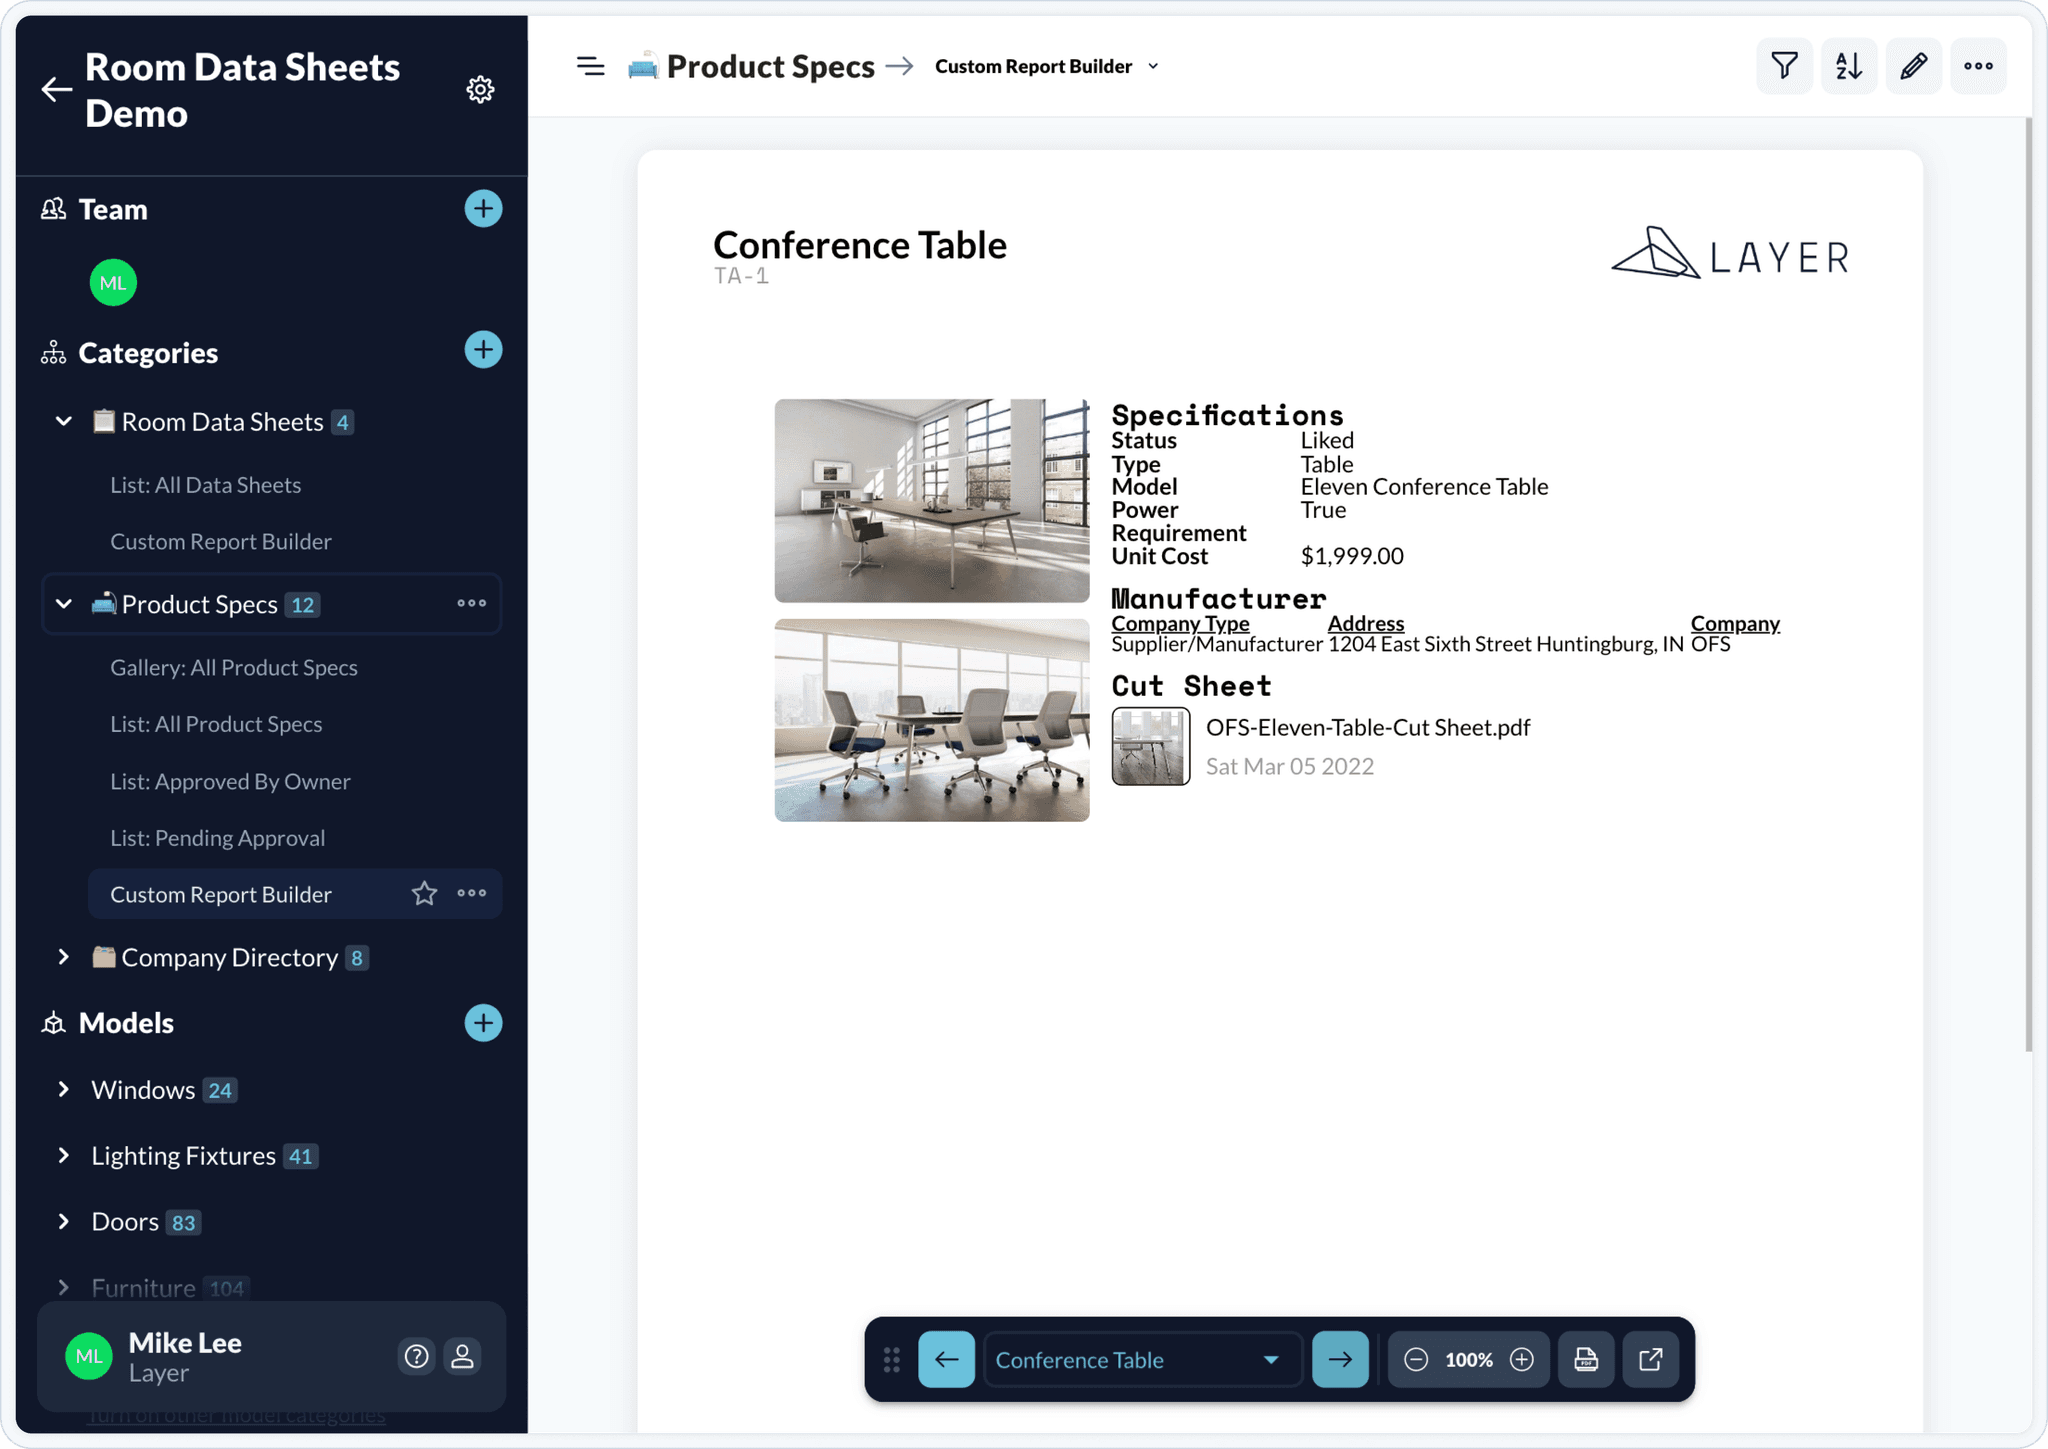
Task: Open the Conference Table record dropdown
Action: tap(1269, 1359)
